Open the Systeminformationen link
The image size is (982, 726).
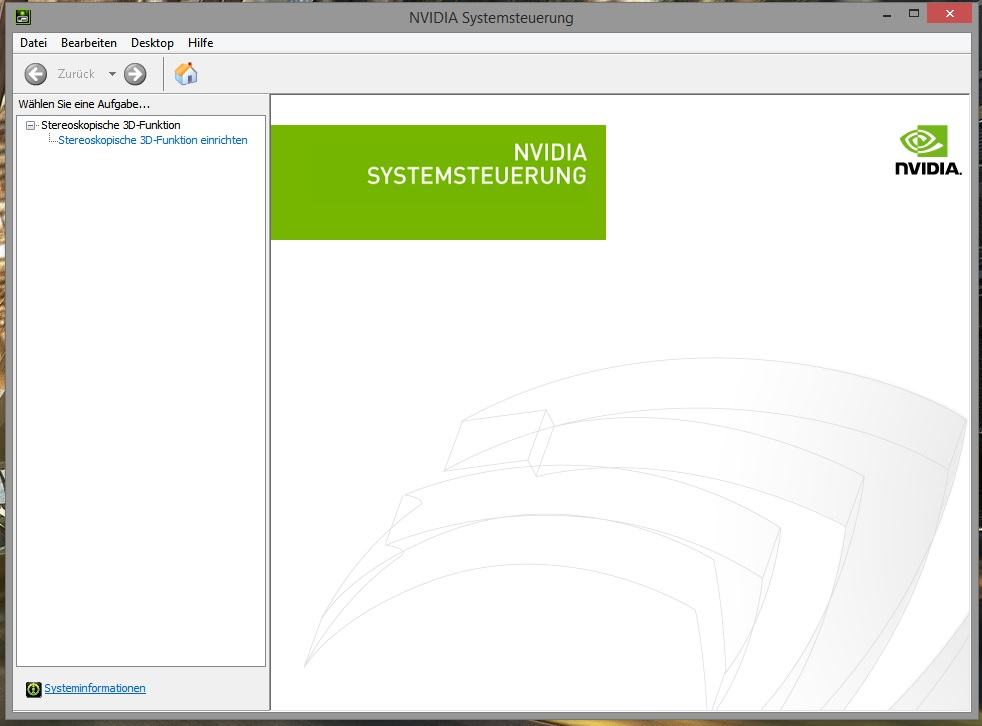coord(95,688)
